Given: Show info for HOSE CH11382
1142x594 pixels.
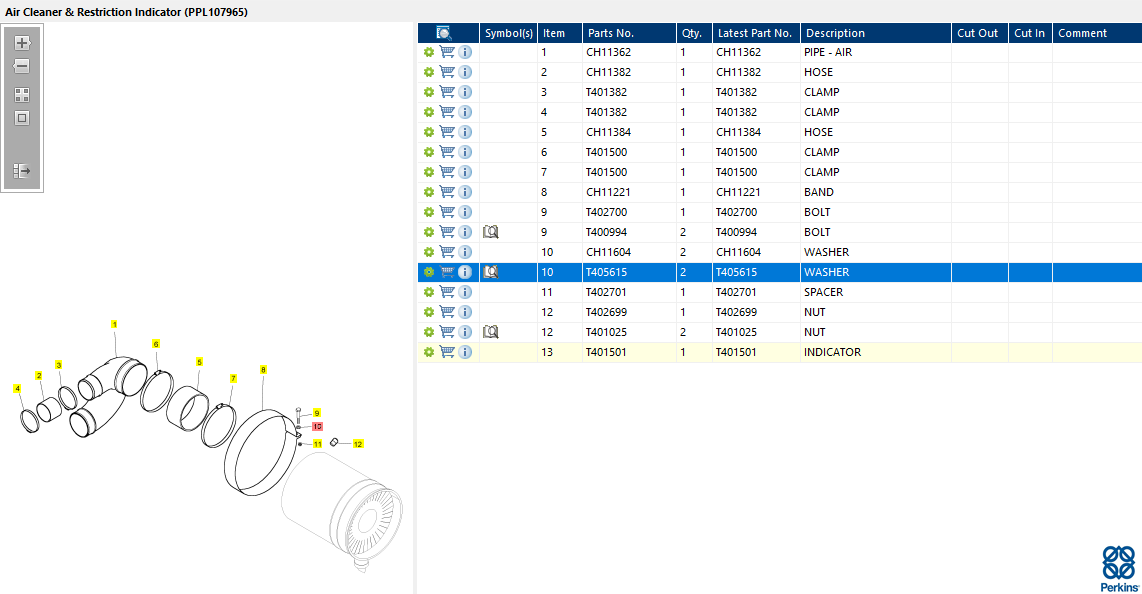Looking at the screenshot, I should pos(465,72).
